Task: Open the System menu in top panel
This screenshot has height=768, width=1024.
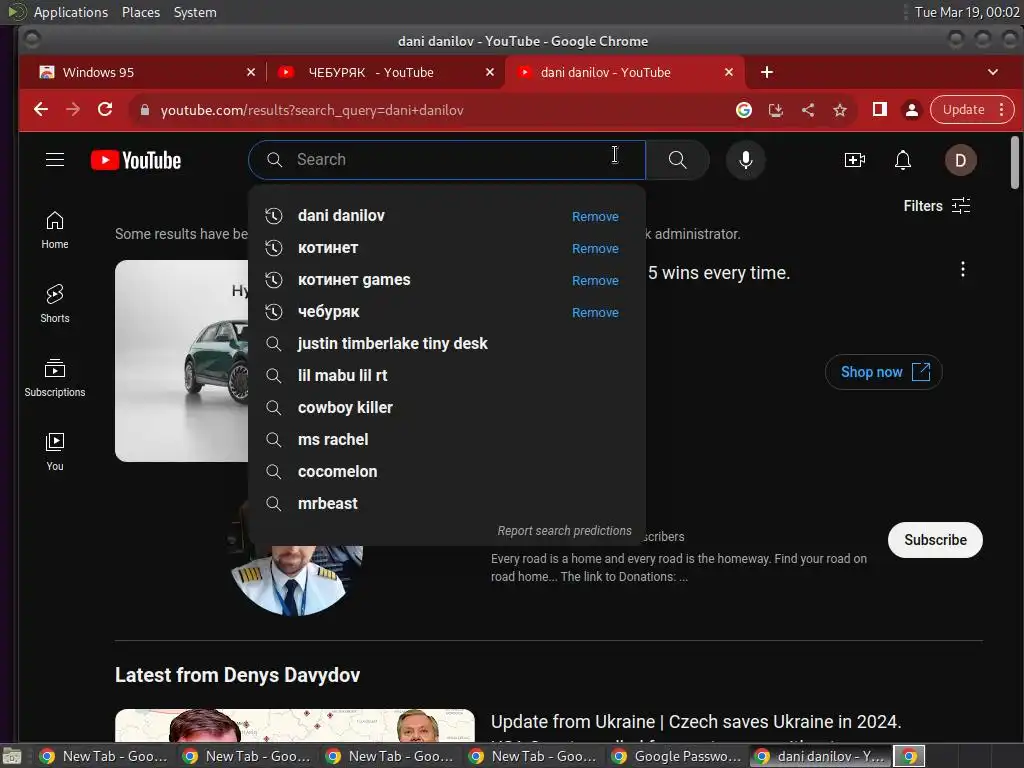Action: pyautogui.click(x=195, y=12)
